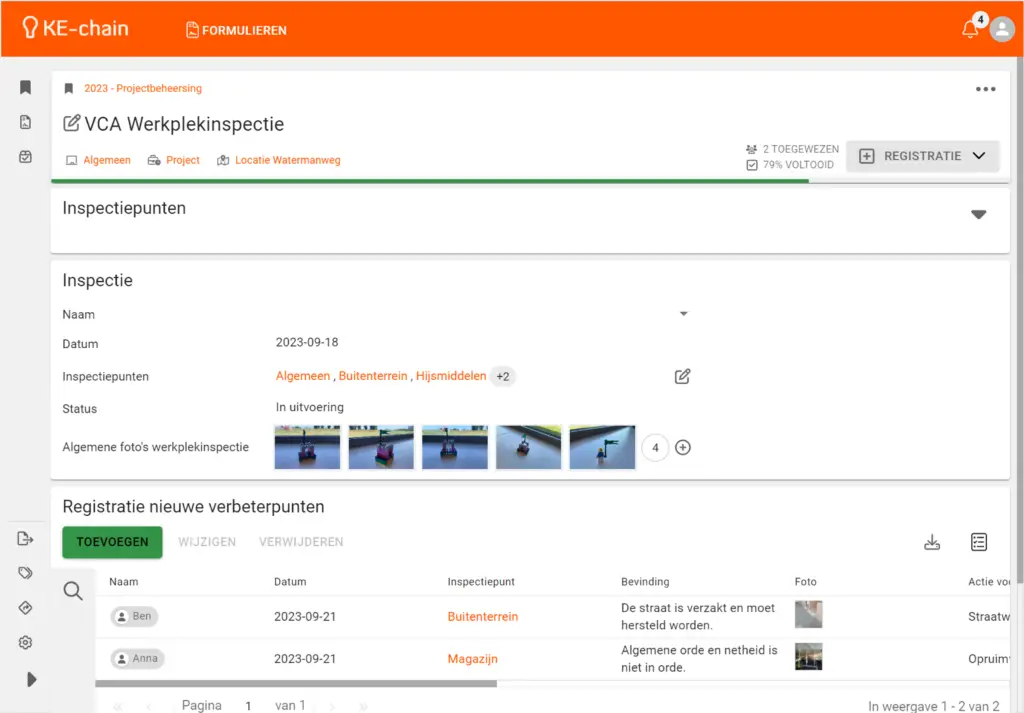This screenshot has height=713, width=1024.
Task: Click the tag icon in left sidebar
Action: coord(26,573)
